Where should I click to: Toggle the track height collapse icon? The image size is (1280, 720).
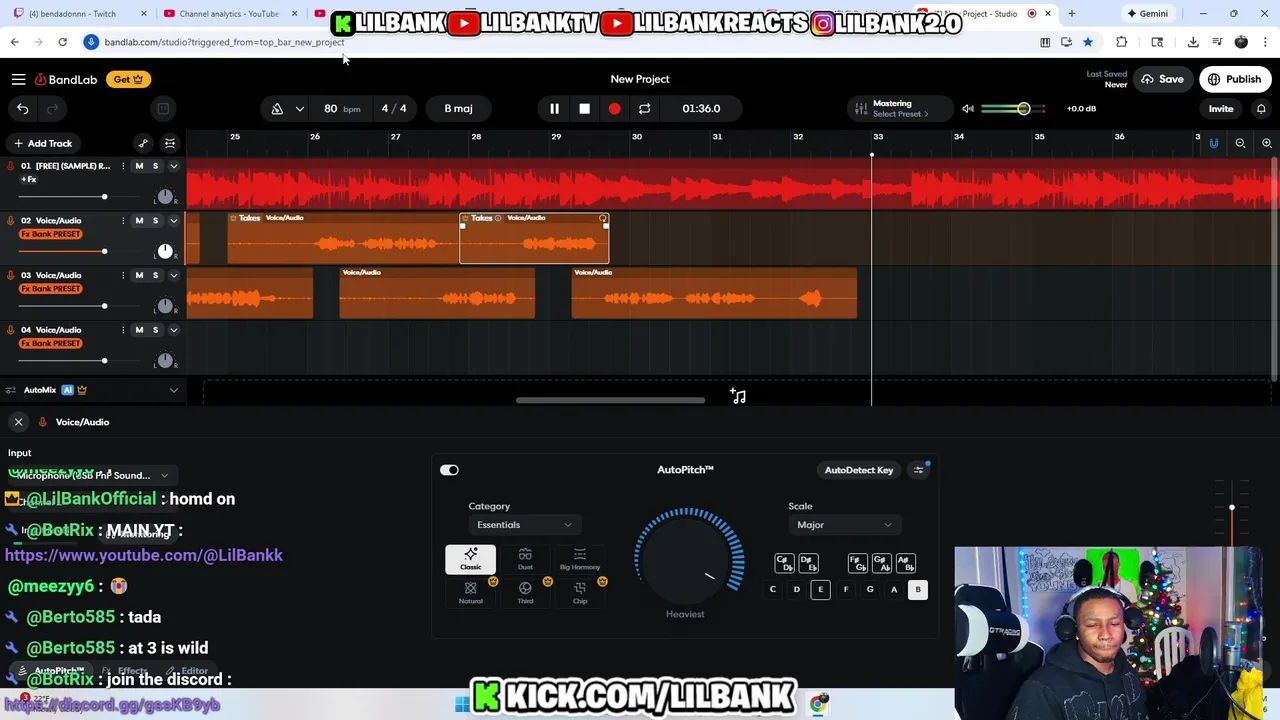[x=170, y=143]
